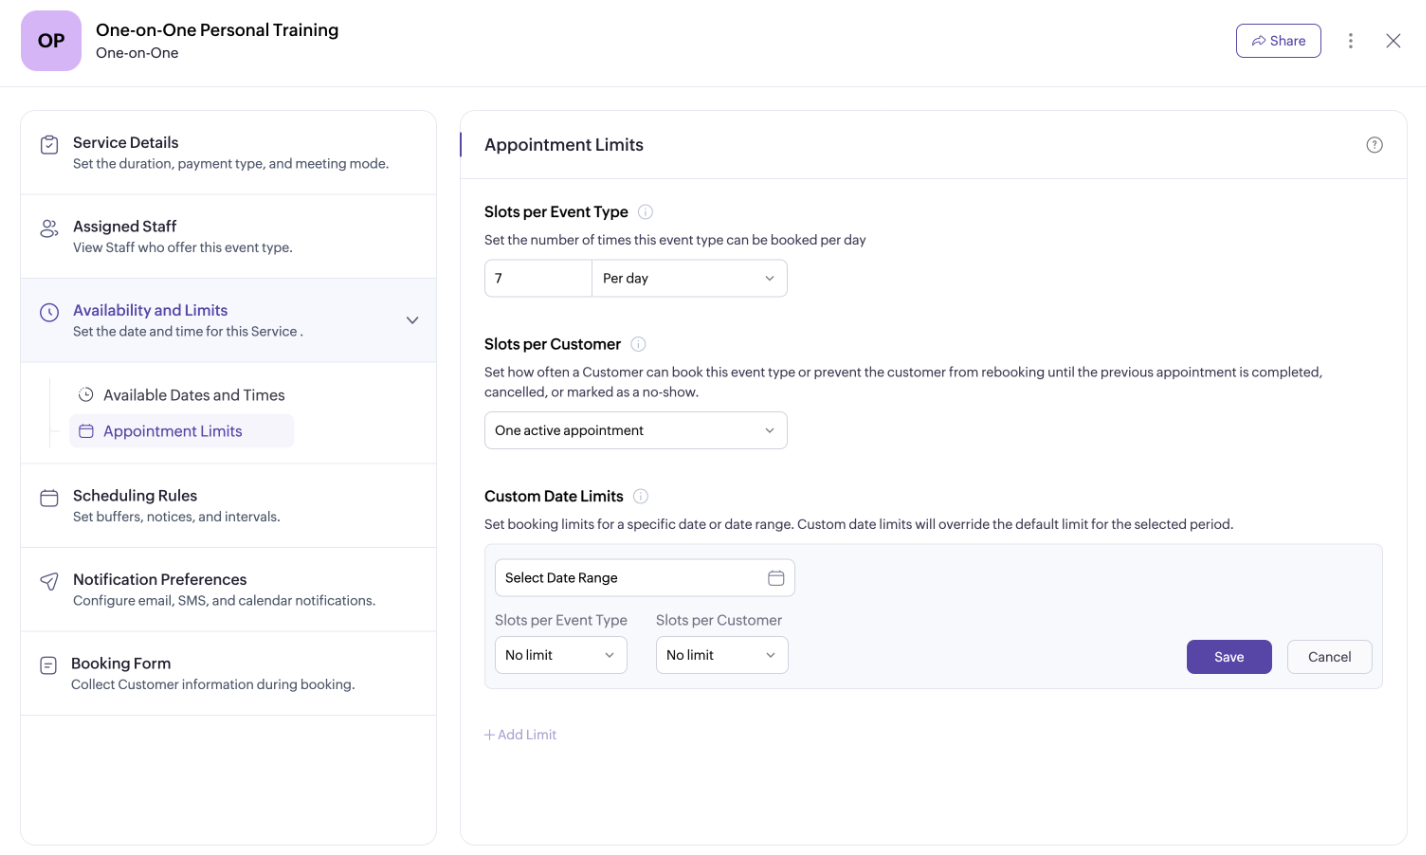Open the One active appointment dropdown
Screen dimensions: 1426x855
pos(636,430)
